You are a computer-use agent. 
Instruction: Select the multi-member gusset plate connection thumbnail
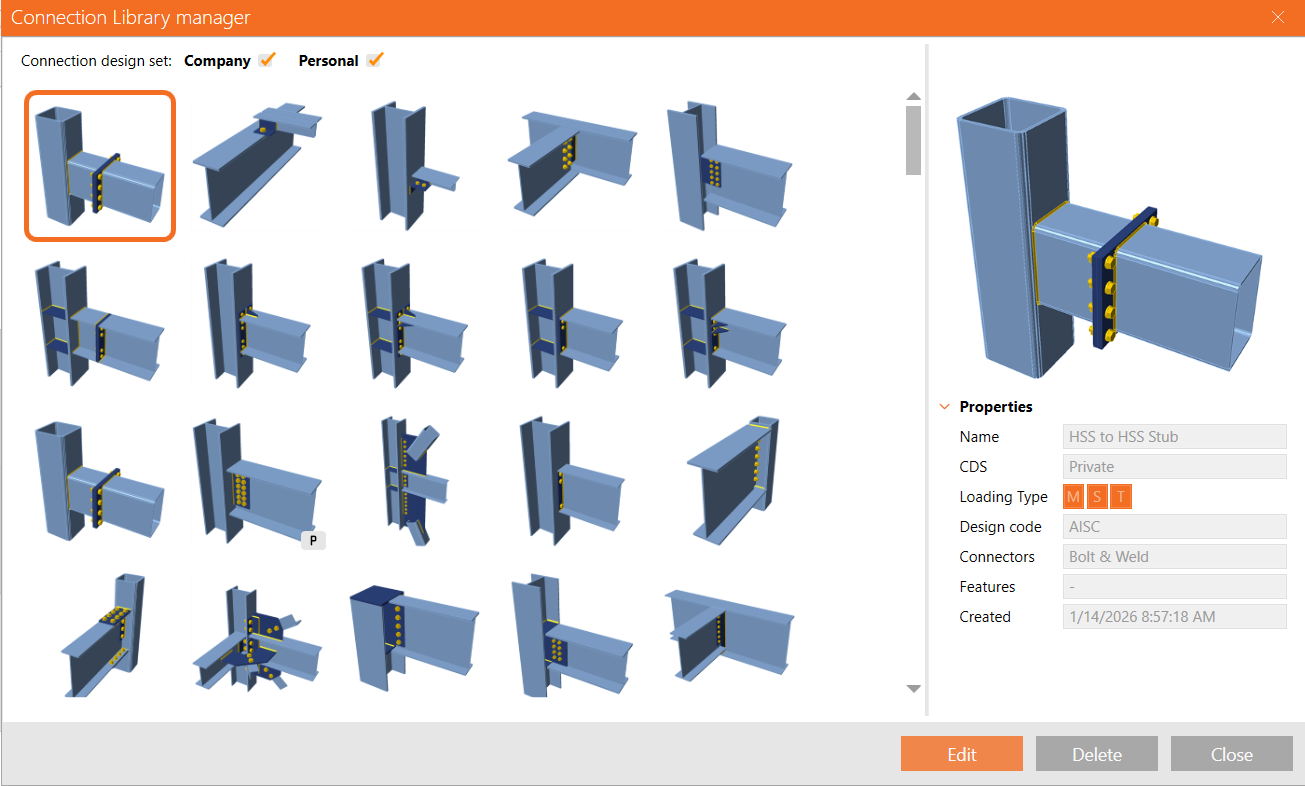point(259,637)
